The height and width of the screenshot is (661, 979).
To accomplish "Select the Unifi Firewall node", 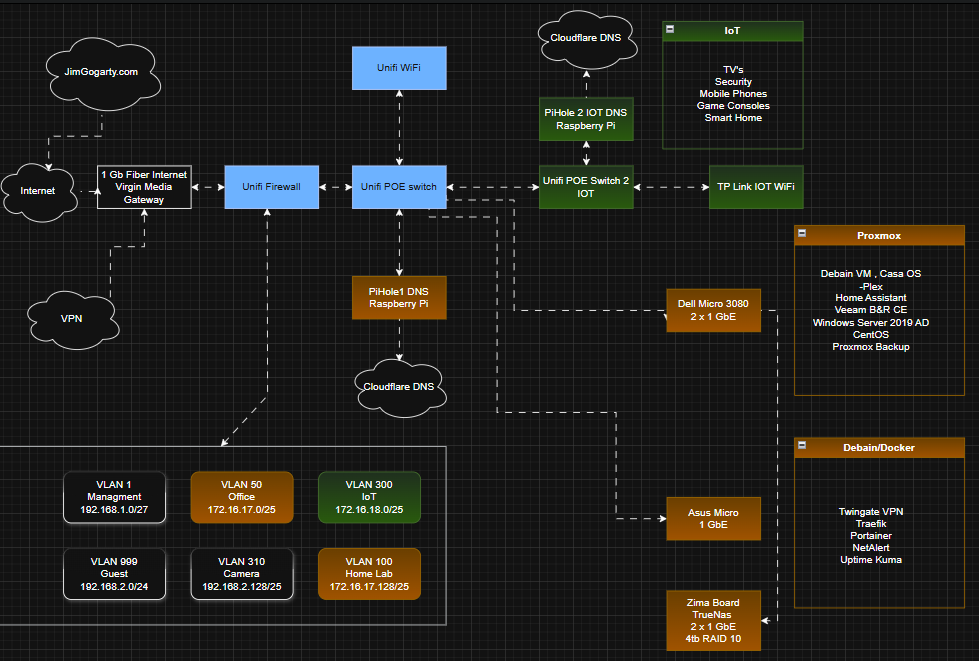I will (272, 187).
